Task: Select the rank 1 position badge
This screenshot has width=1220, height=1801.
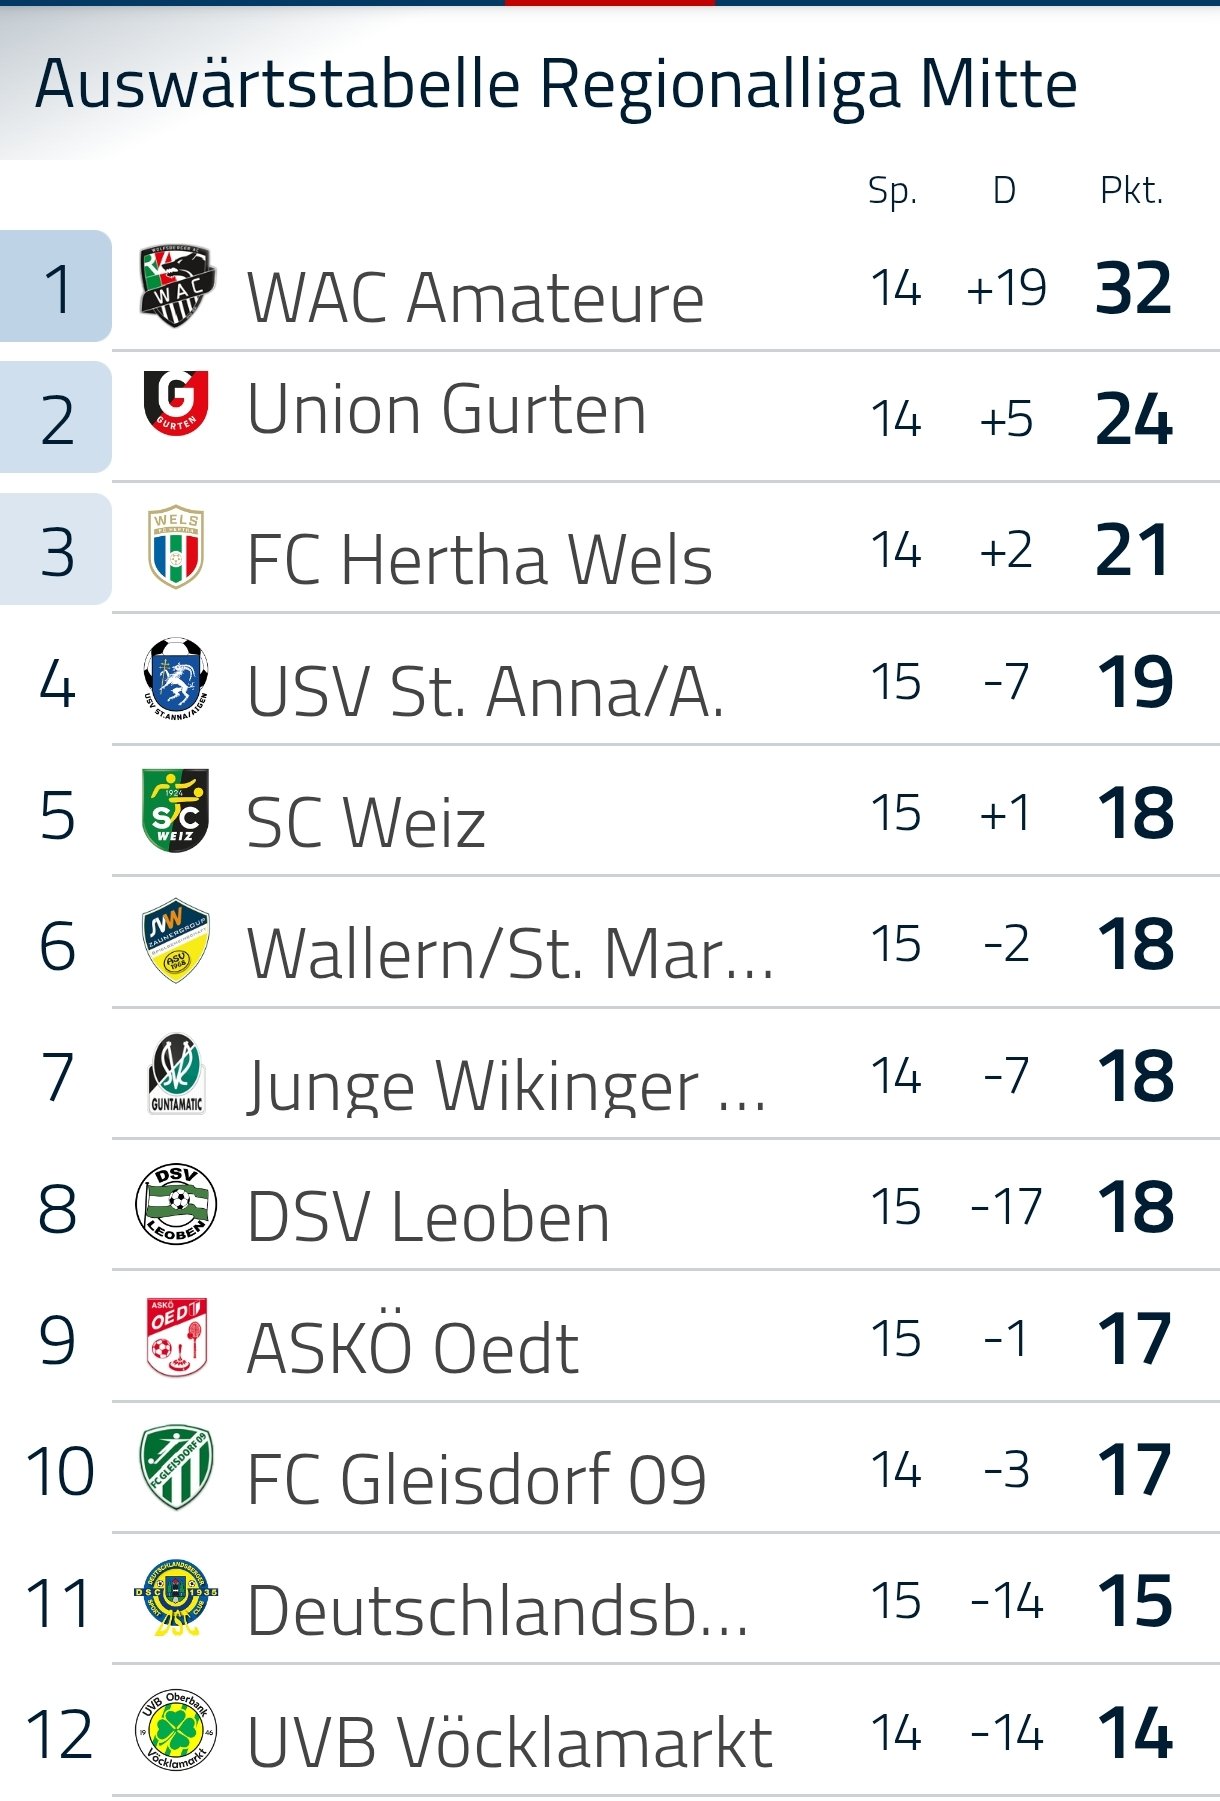Action: coord(56,287)
